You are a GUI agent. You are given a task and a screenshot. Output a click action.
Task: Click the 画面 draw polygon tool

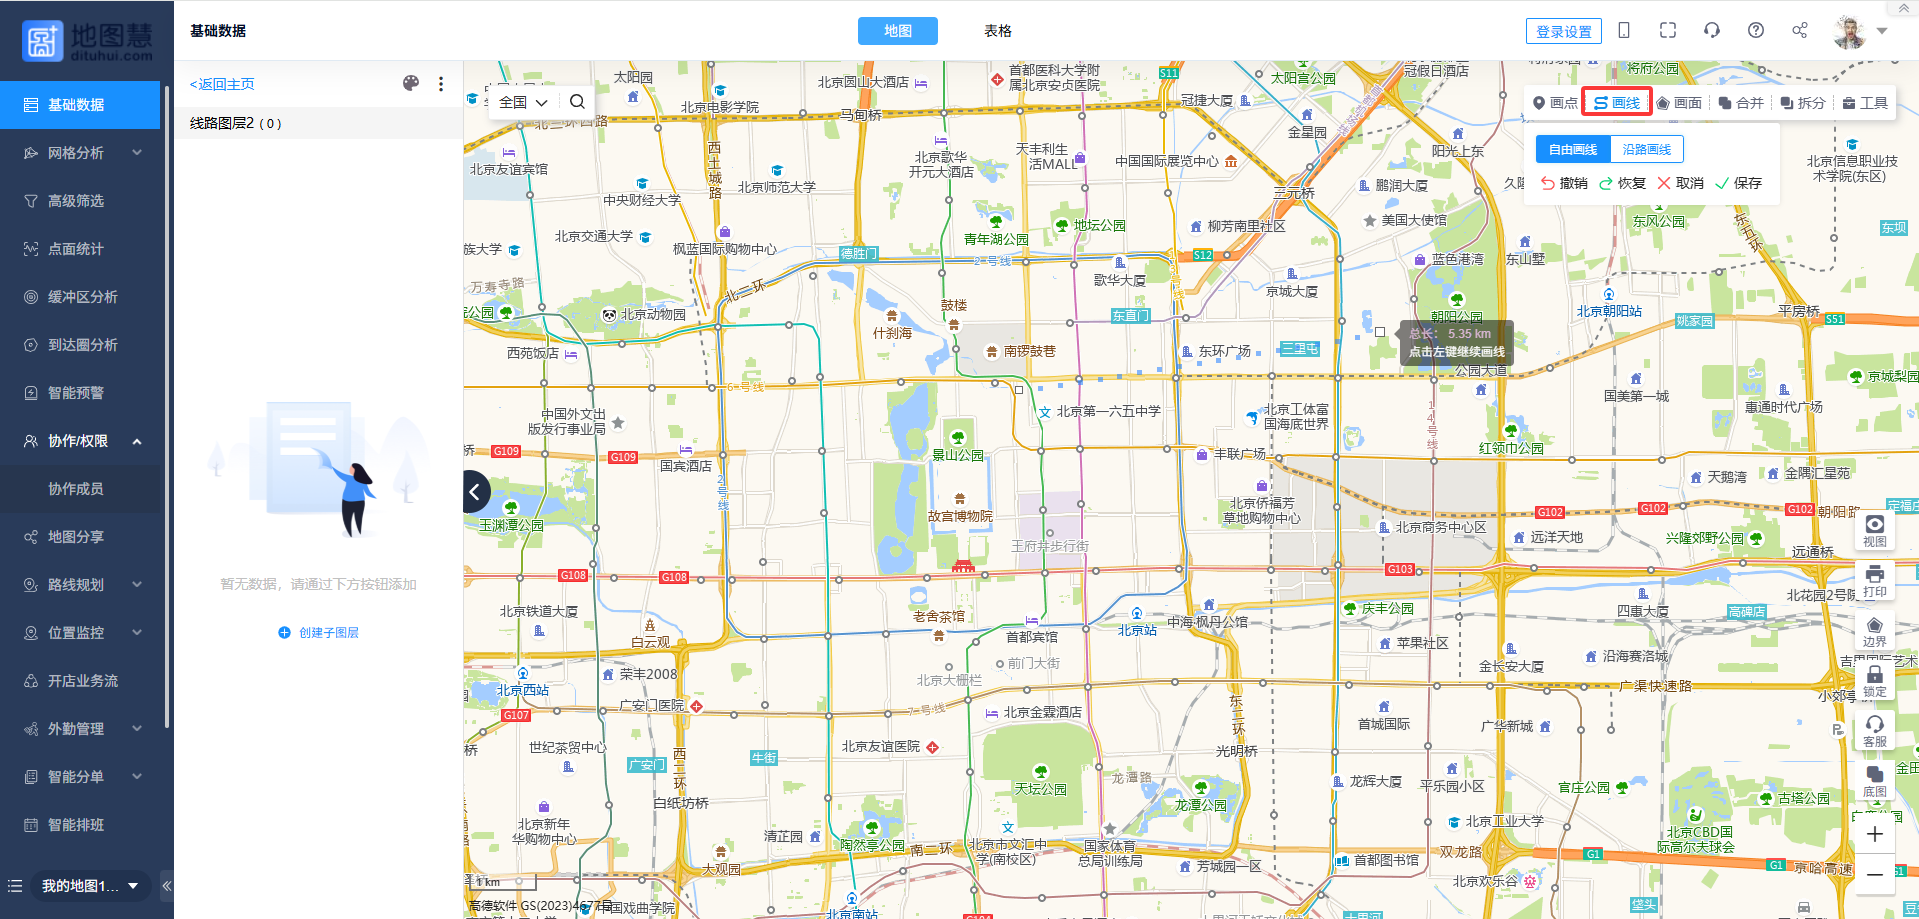point(1679,103)
